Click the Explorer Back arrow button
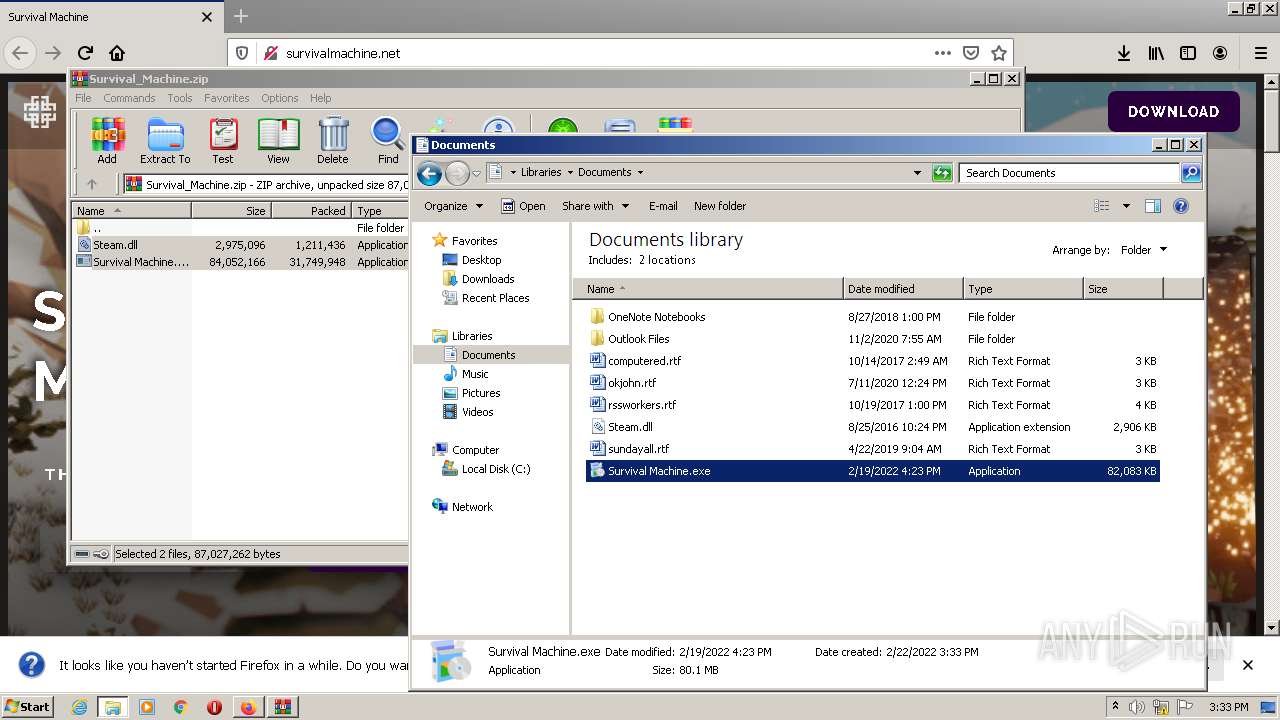 pyautogui.click(x=429, y=173)
